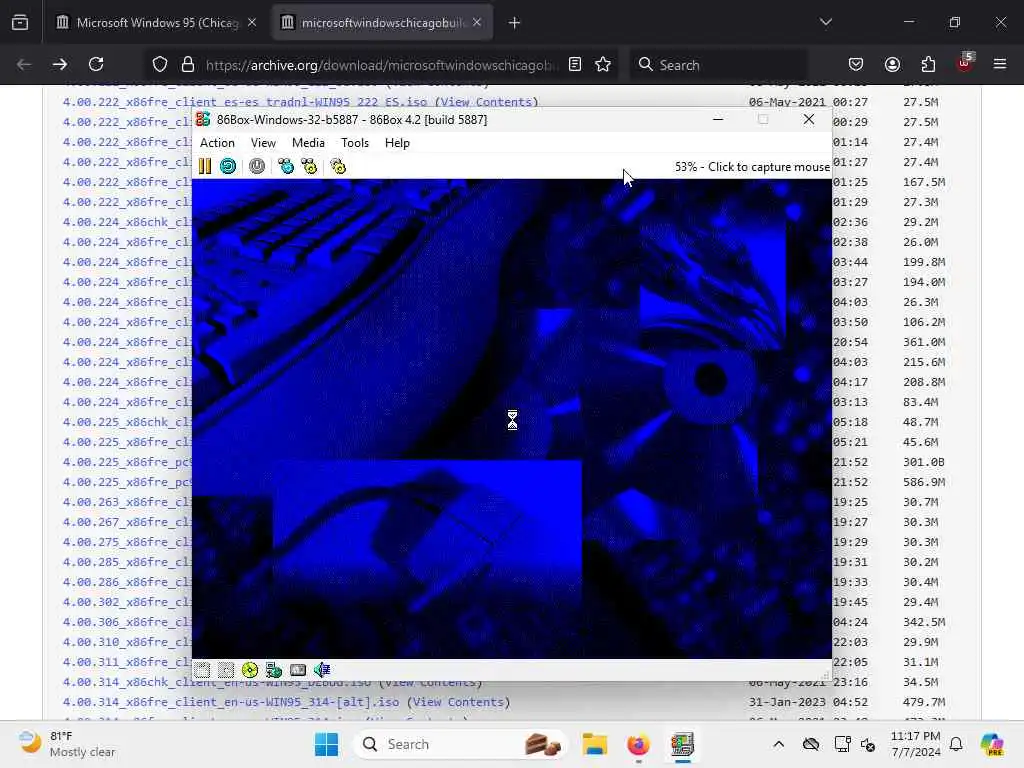This screenshot has width=1024, height=768.
Task: Pause the 86Box emulation
Action: click(205, 167)
